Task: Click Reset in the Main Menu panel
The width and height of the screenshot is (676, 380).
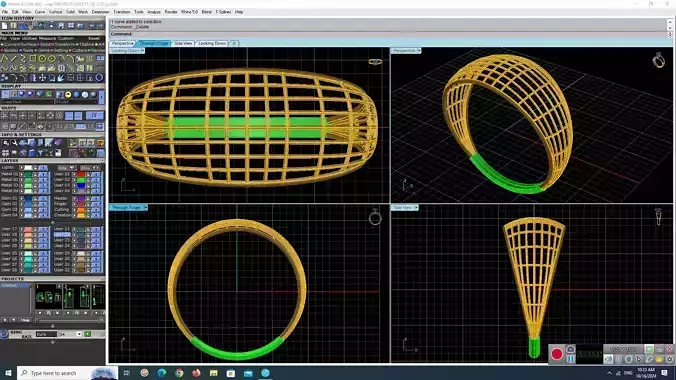Action: tap(94, 38)
